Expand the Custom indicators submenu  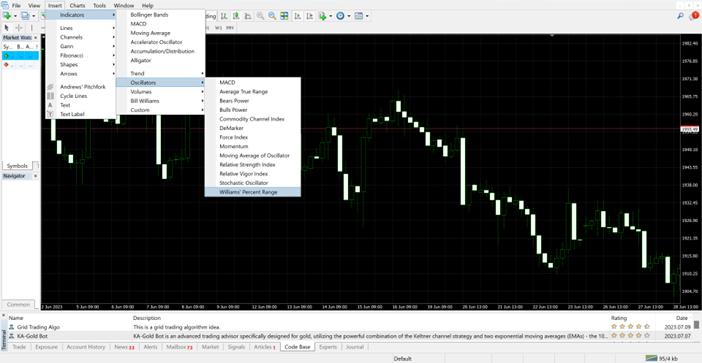pyautogui.click(x=160, y=110)
